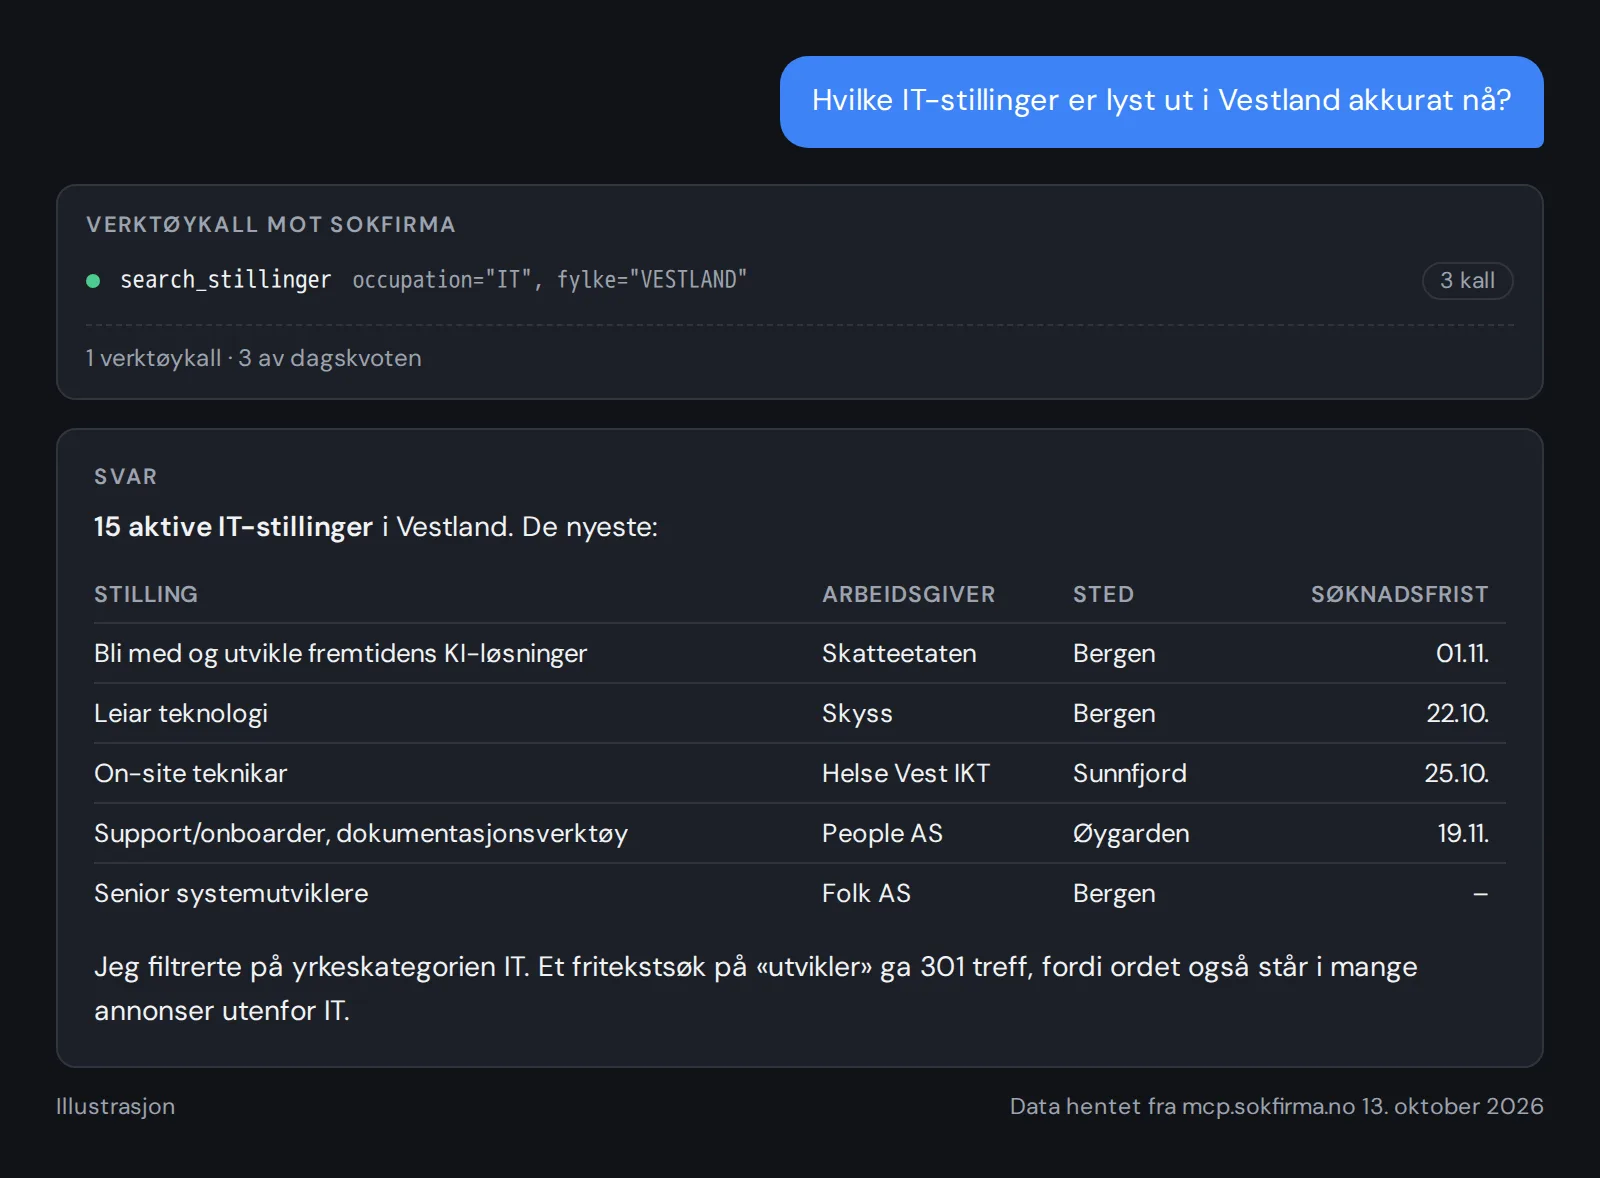1600x1178 pixels.
Task: Click 'Bergen' in the Skatteetaten row
Action: (1114, 654)
